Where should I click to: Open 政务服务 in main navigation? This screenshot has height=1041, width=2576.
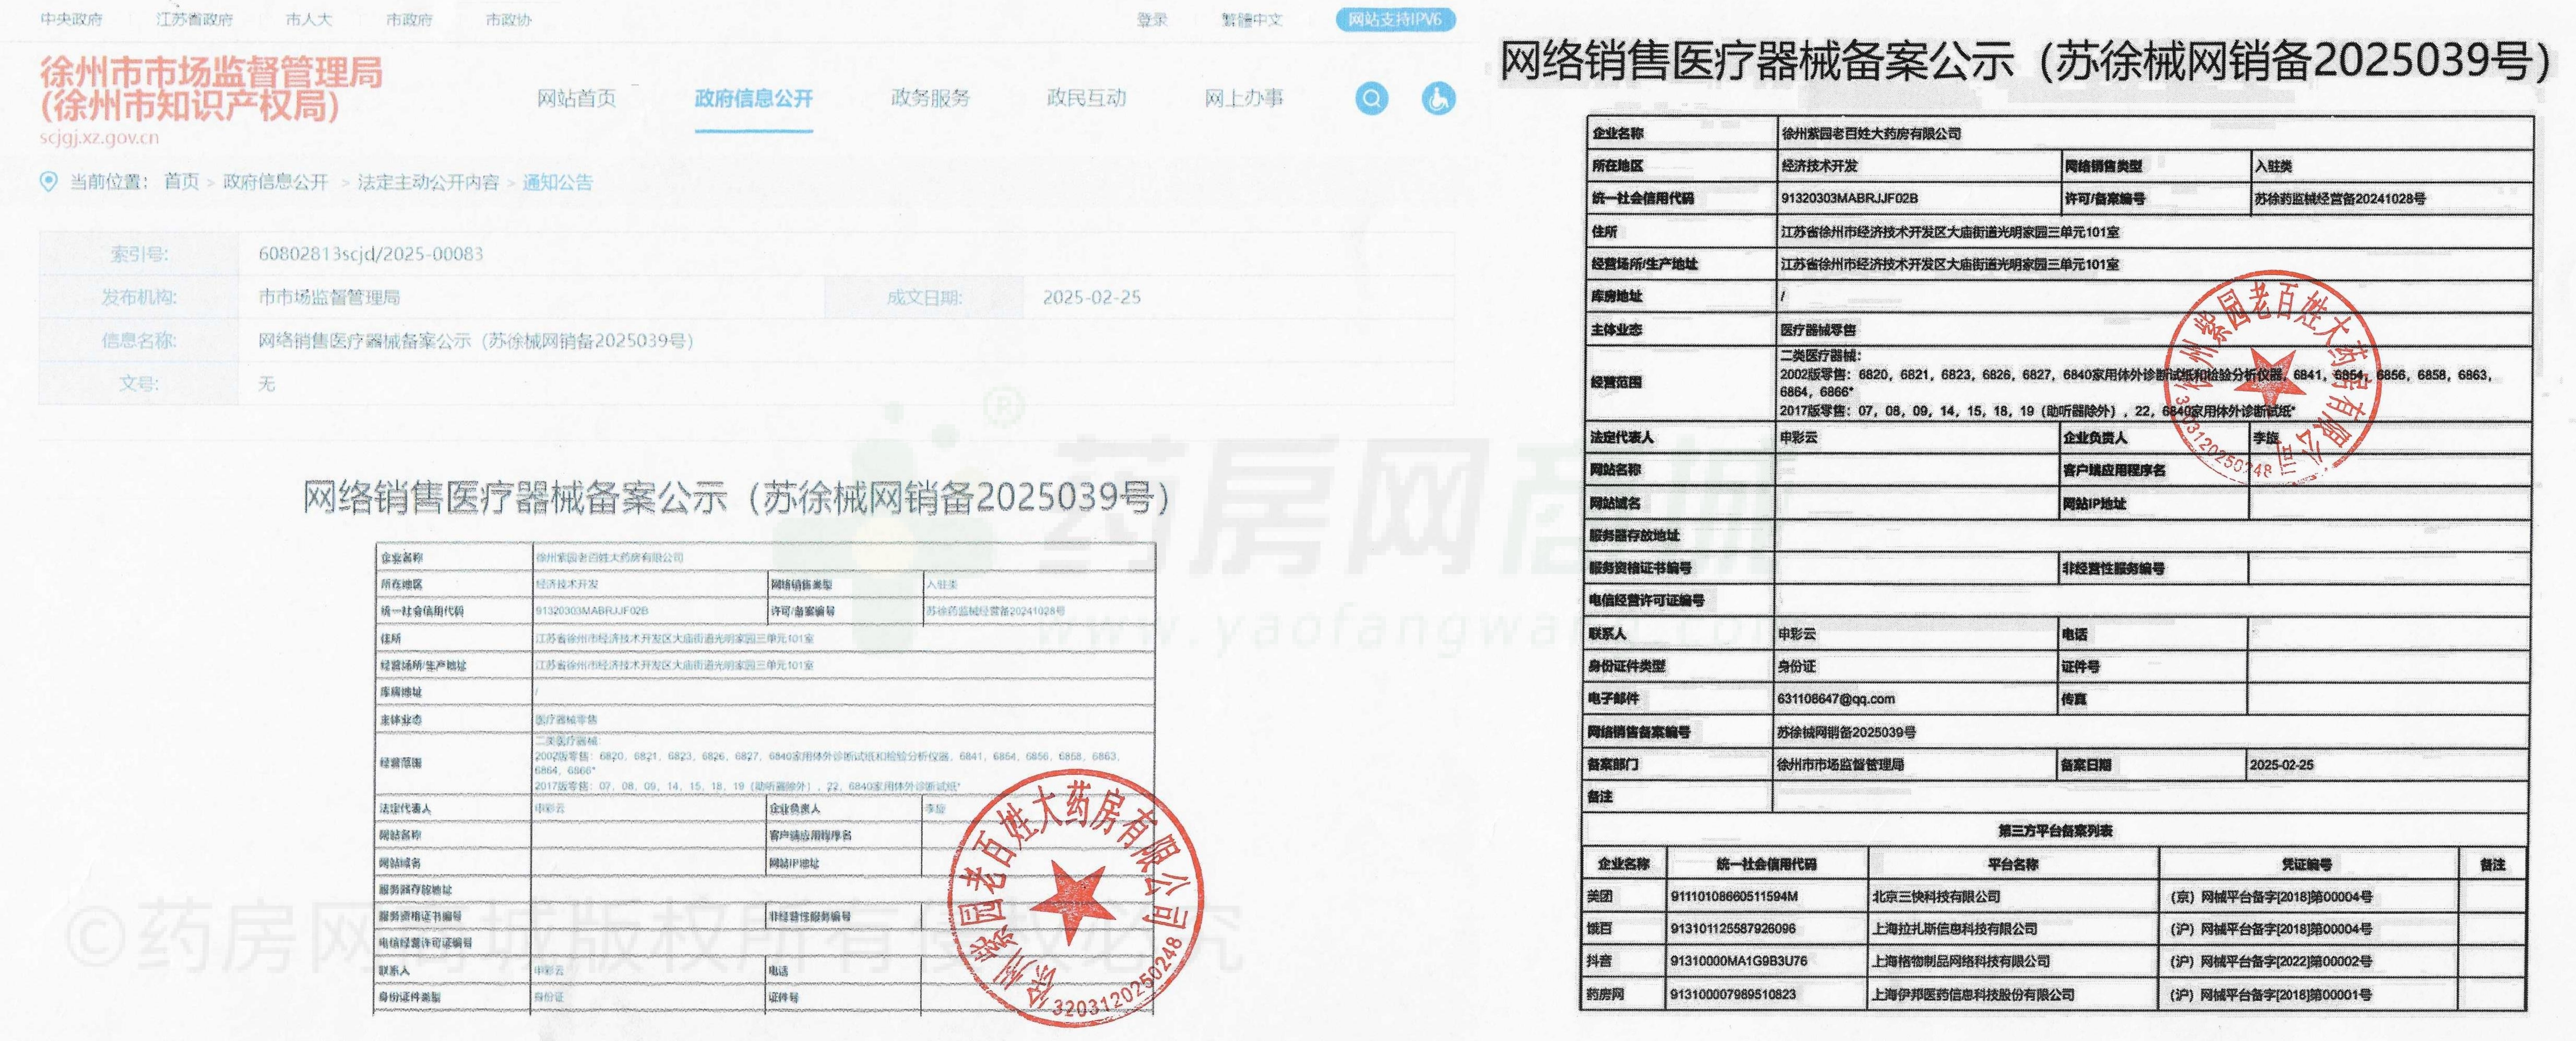[930, 98]
